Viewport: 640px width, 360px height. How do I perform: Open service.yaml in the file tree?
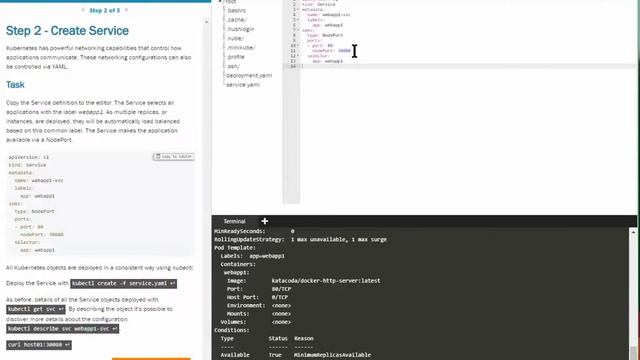coord(243,85)
